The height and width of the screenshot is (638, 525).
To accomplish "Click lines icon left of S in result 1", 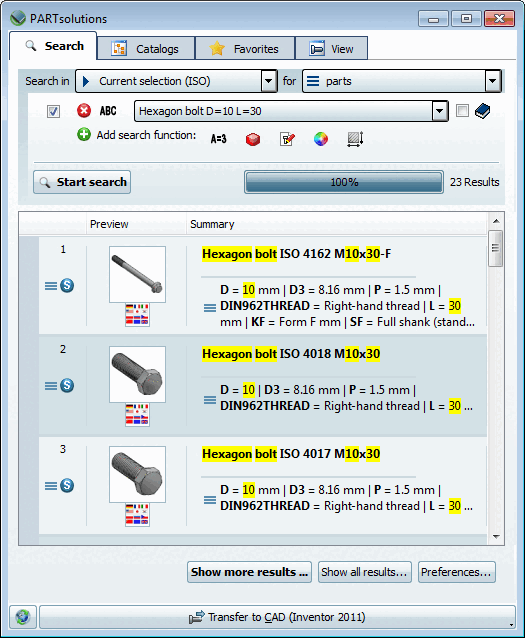I will (x=51, y=286).
